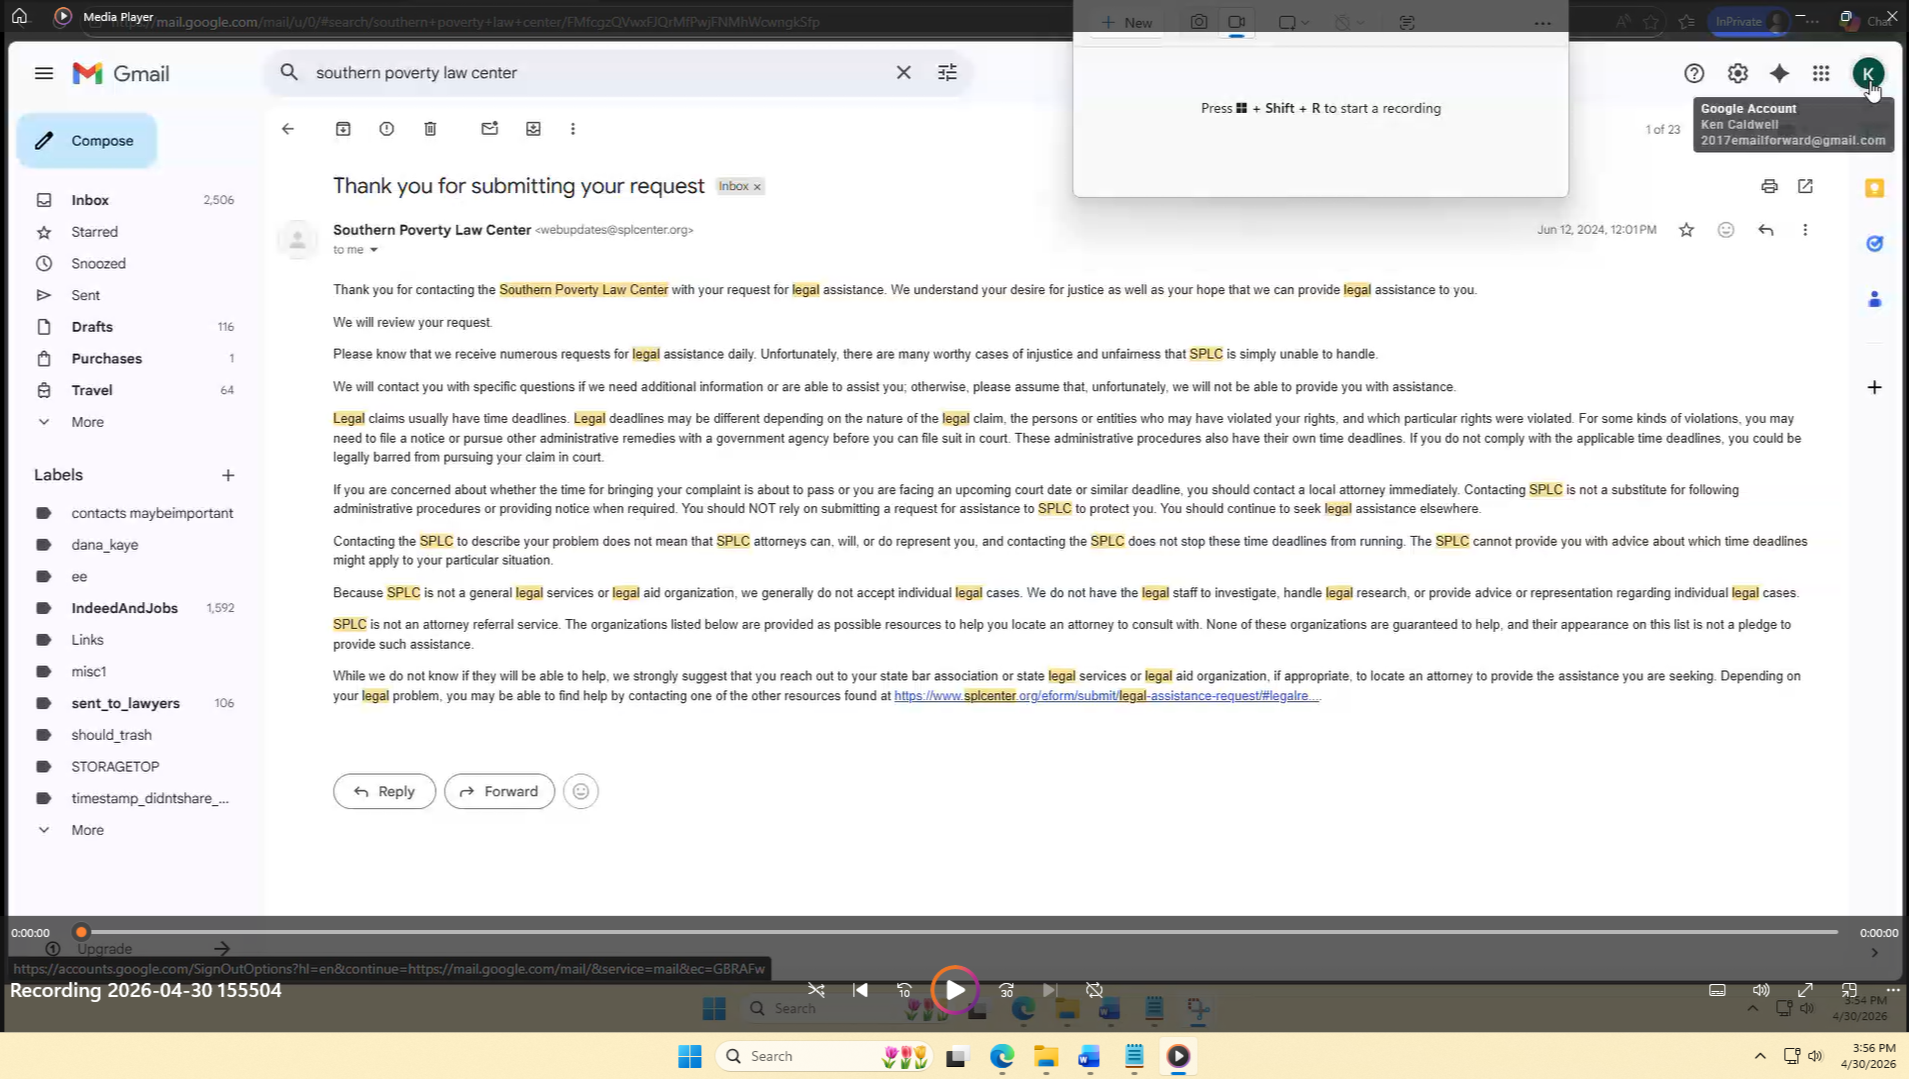Viewport: 1909px width, 1079px height.
Task: Print the email with the printer icon
Action: (1769, 186)
